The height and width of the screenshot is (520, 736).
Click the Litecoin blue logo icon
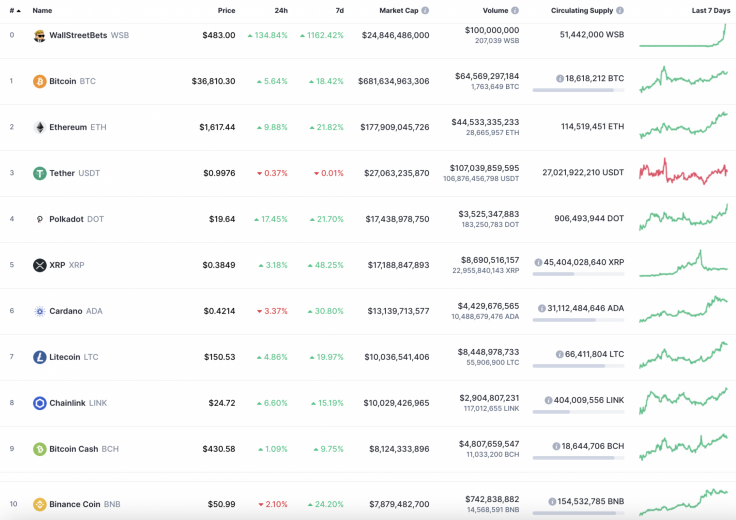point(39,357)
